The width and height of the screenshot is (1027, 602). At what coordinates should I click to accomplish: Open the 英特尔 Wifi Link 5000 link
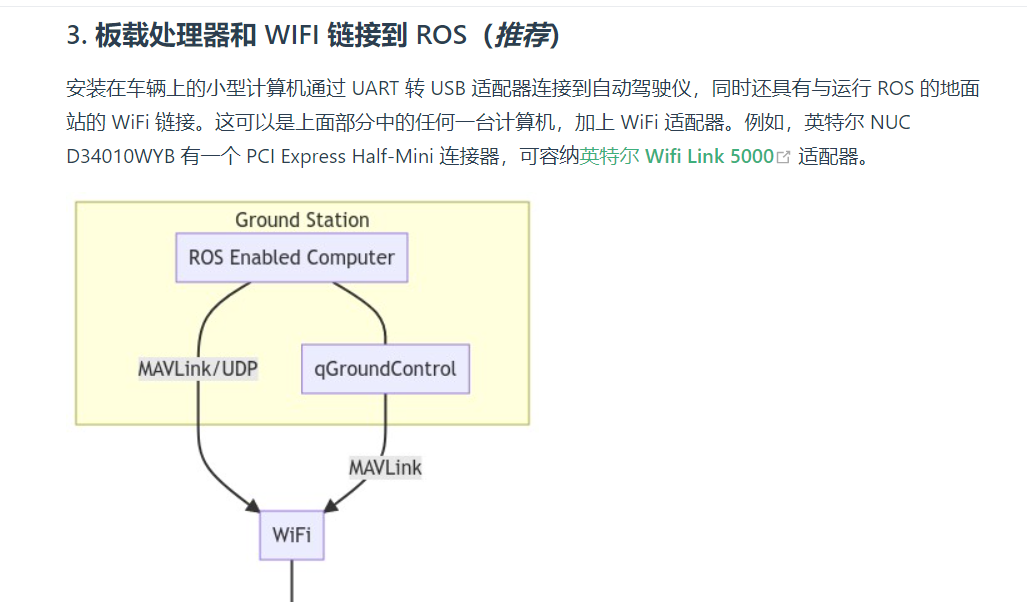pos(677,157)
